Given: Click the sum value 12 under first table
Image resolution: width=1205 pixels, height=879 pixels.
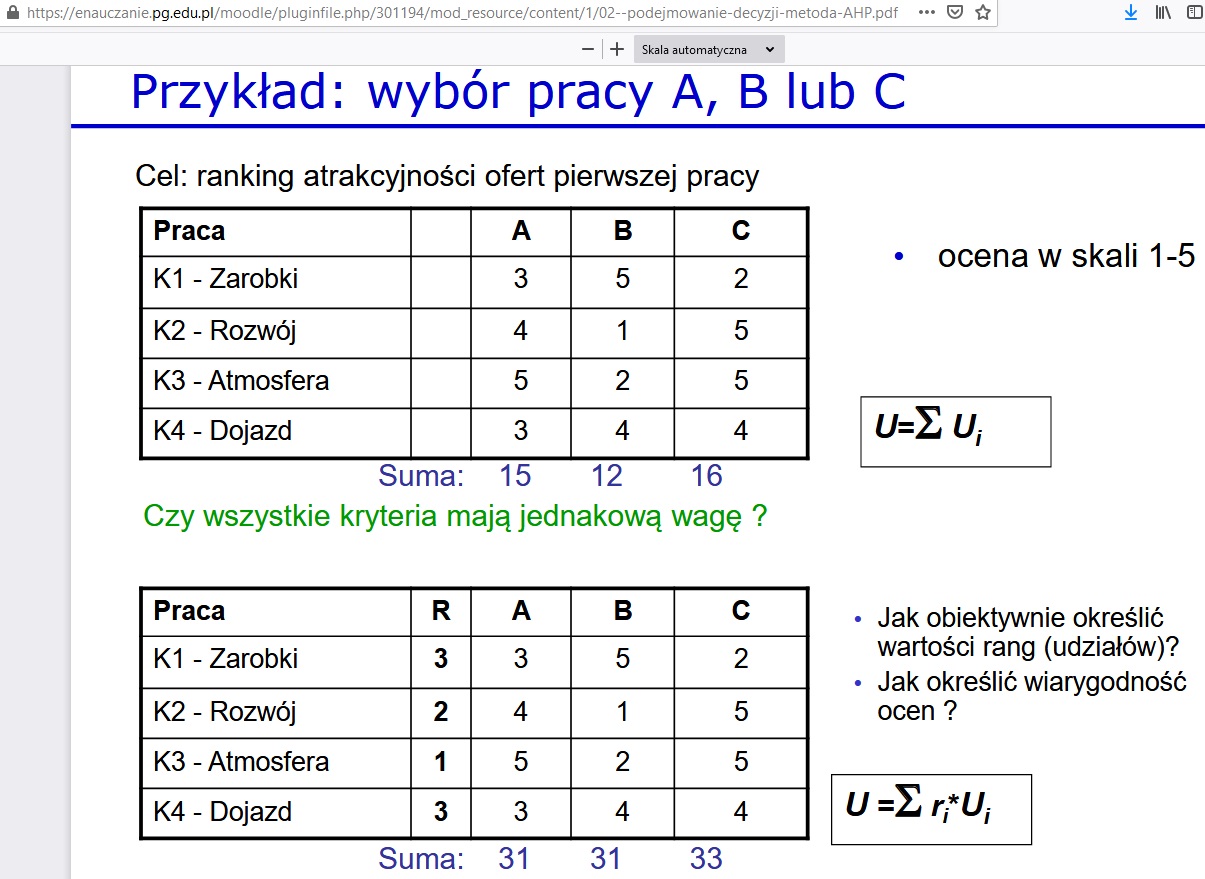Looking at the screenshot, I should (607, 475).
